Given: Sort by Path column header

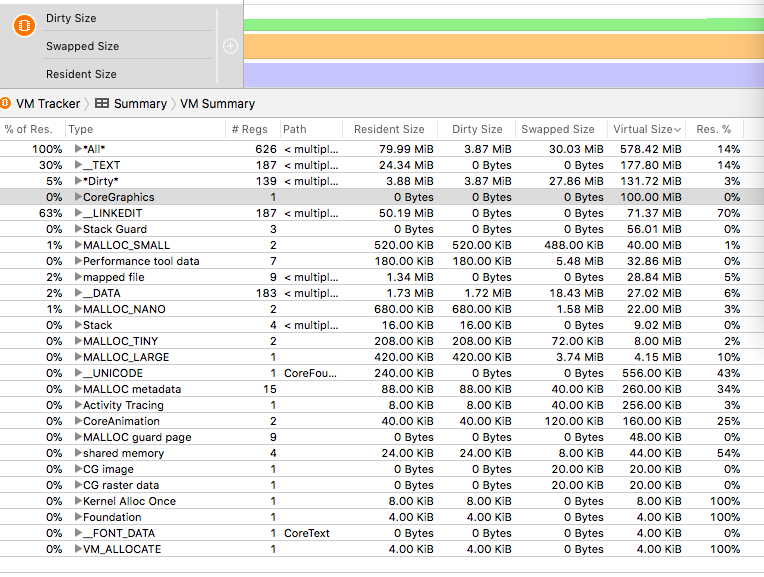Looking at the screenshot, I should pyautogui.click(x=295, y=129).
